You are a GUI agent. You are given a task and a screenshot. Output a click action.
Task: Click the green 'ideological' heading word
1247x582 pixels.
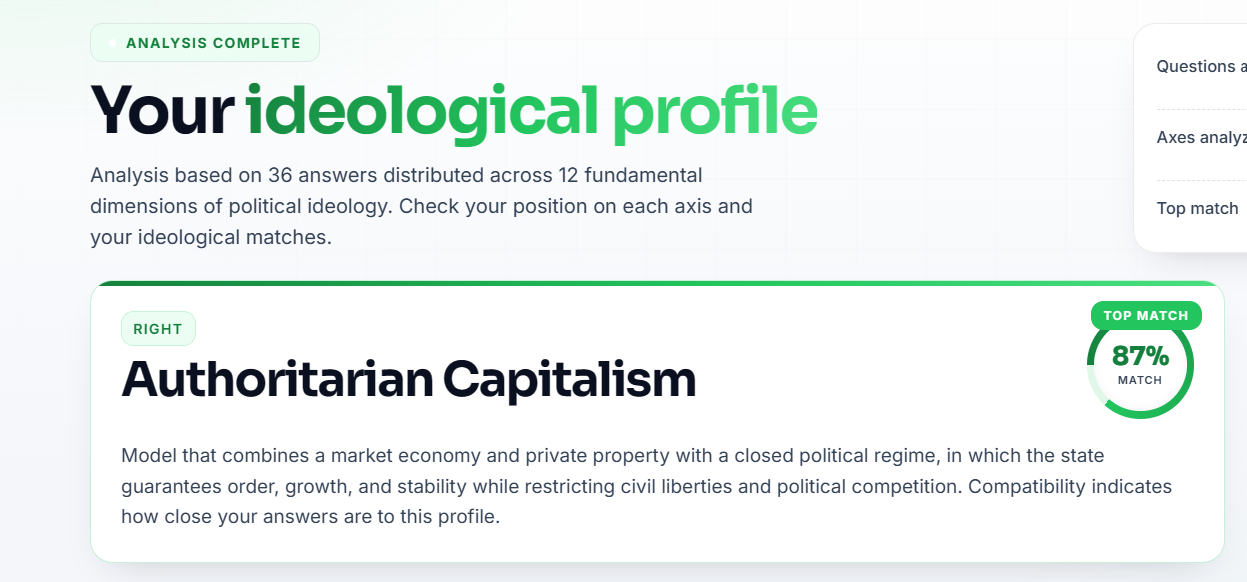click(422, 110)
